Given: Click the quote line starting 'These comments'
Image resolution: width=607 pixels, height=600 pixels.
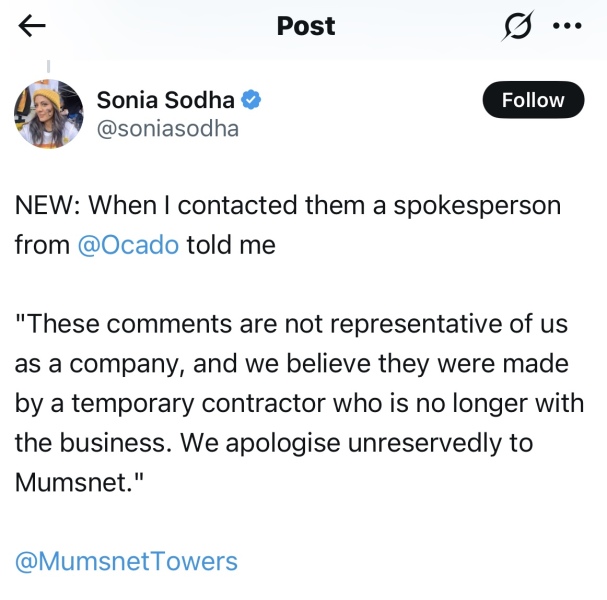Looking at the screenshot, I should (292, 324).
